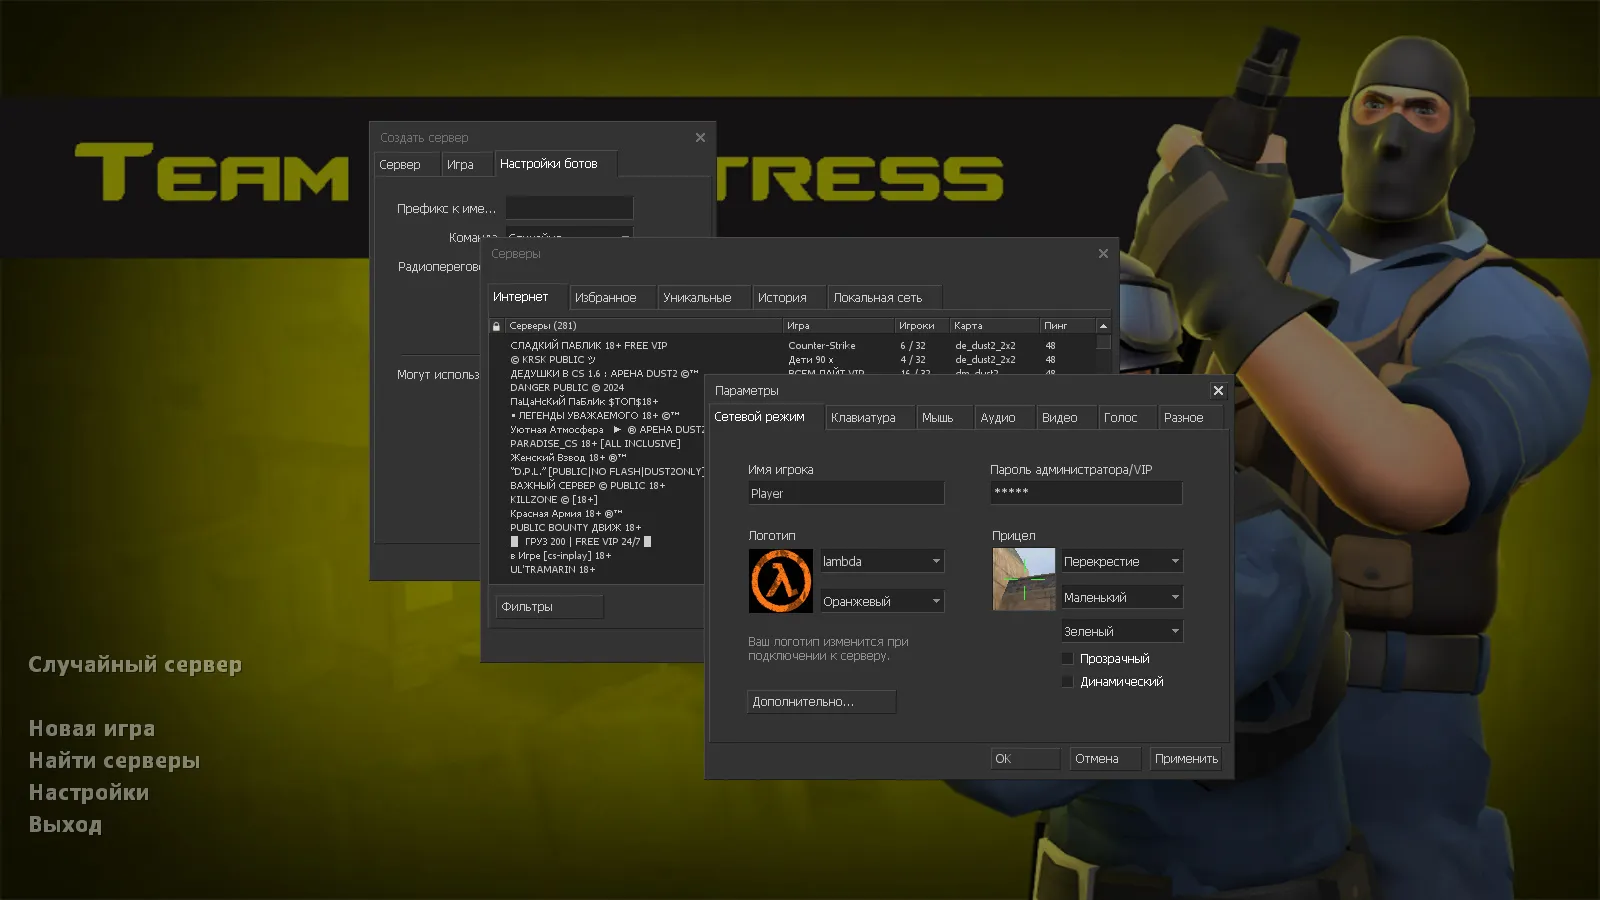Click the lambda logo preview thumbnail
The image size is (1600, 900).
tap(780, 580)
